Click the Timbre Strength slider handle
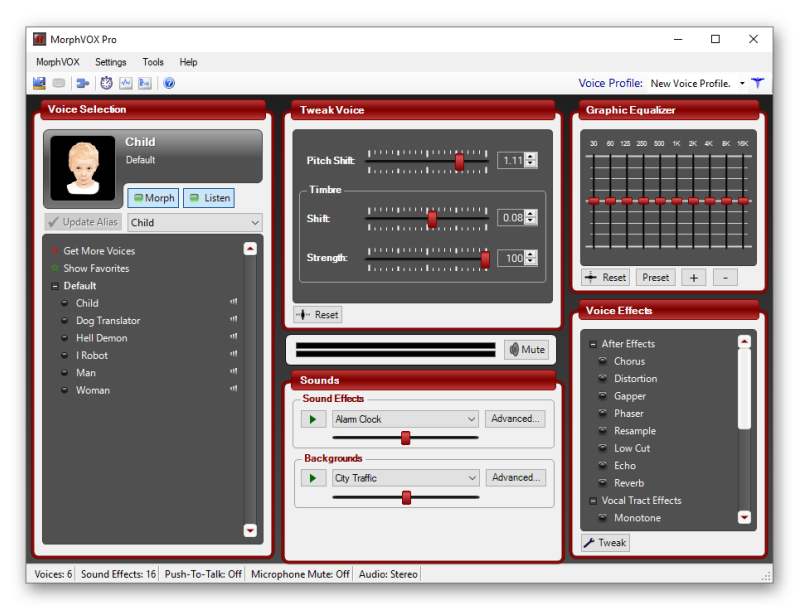Screen dimensions: 800x610 pyautogui.click(x=485, y=259)
